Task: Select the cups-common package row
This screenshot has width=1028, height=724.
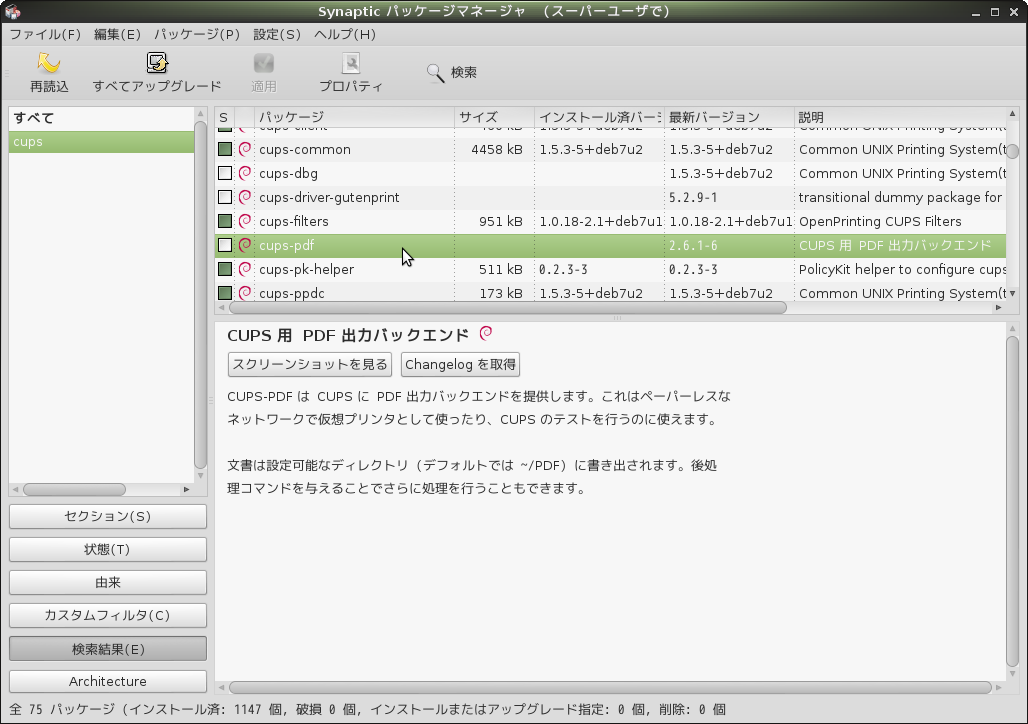Action: click(610, 150)
